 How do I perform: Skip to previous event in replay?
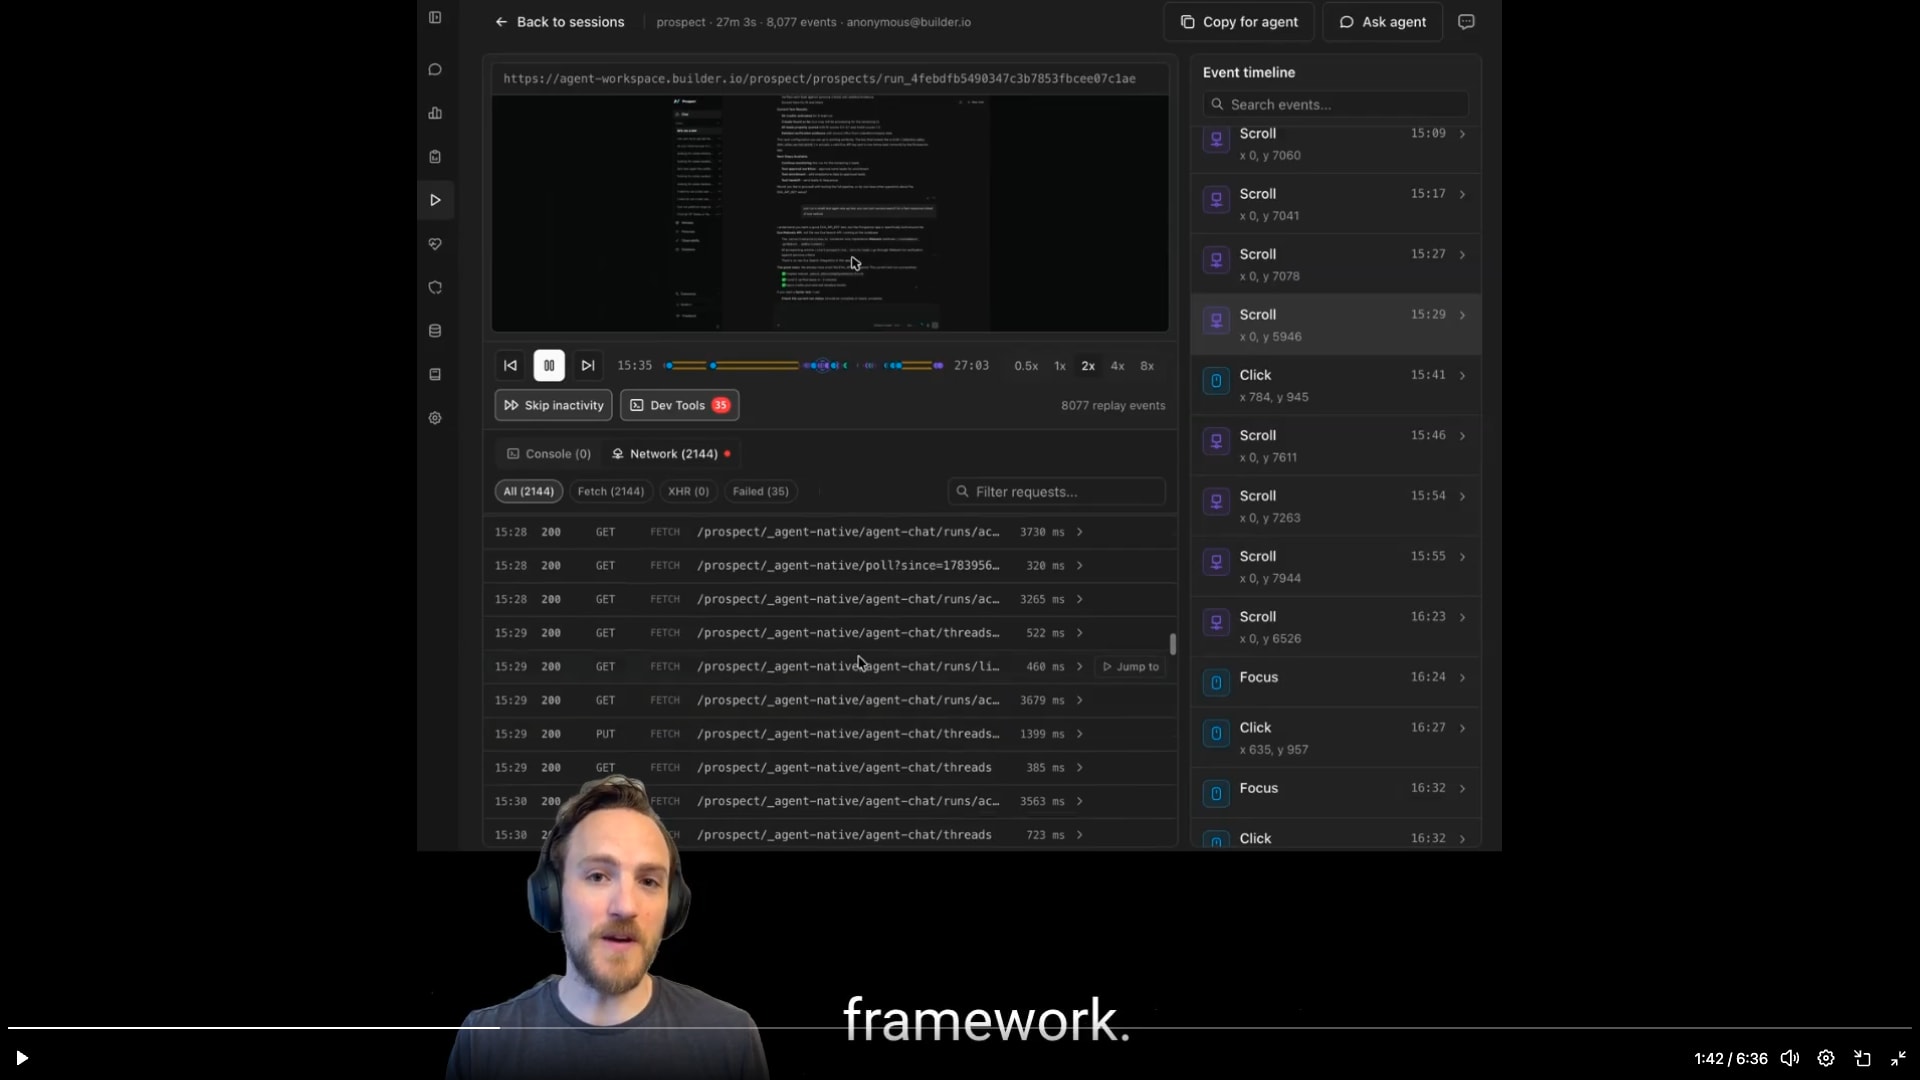510,366
